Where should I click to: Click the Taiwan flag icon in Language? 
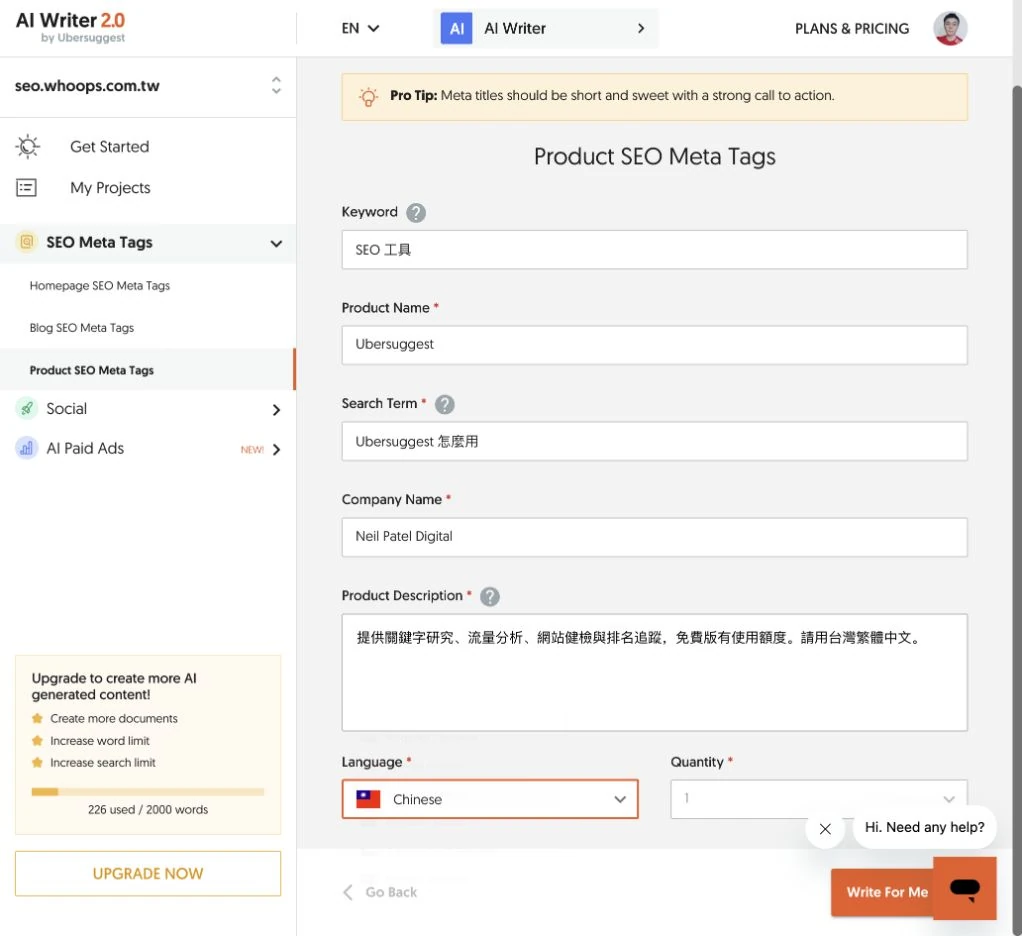[x=368, y=799]
